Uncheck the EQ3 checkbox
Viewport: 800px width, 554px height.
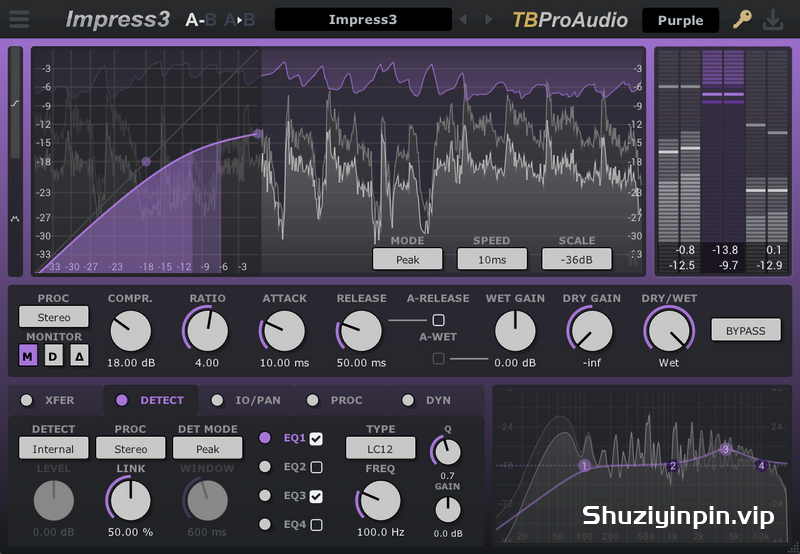click(316, 496)
